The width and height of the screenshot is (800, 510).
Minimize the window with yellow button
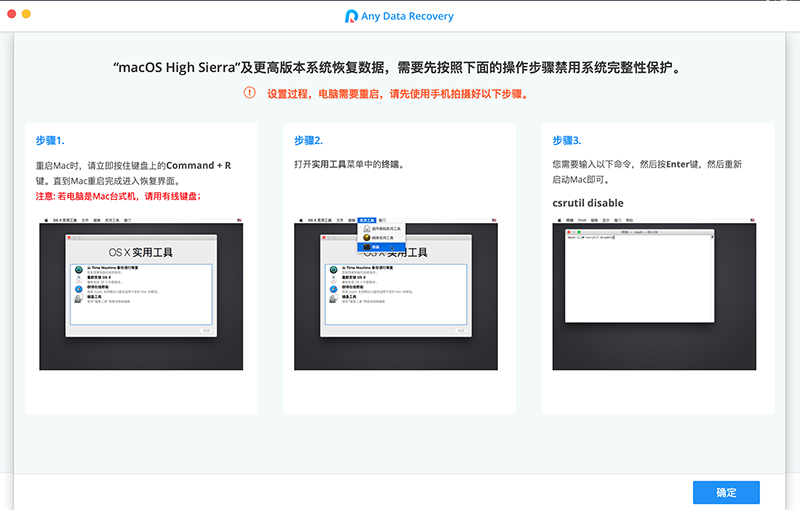(x=27, y=14)
